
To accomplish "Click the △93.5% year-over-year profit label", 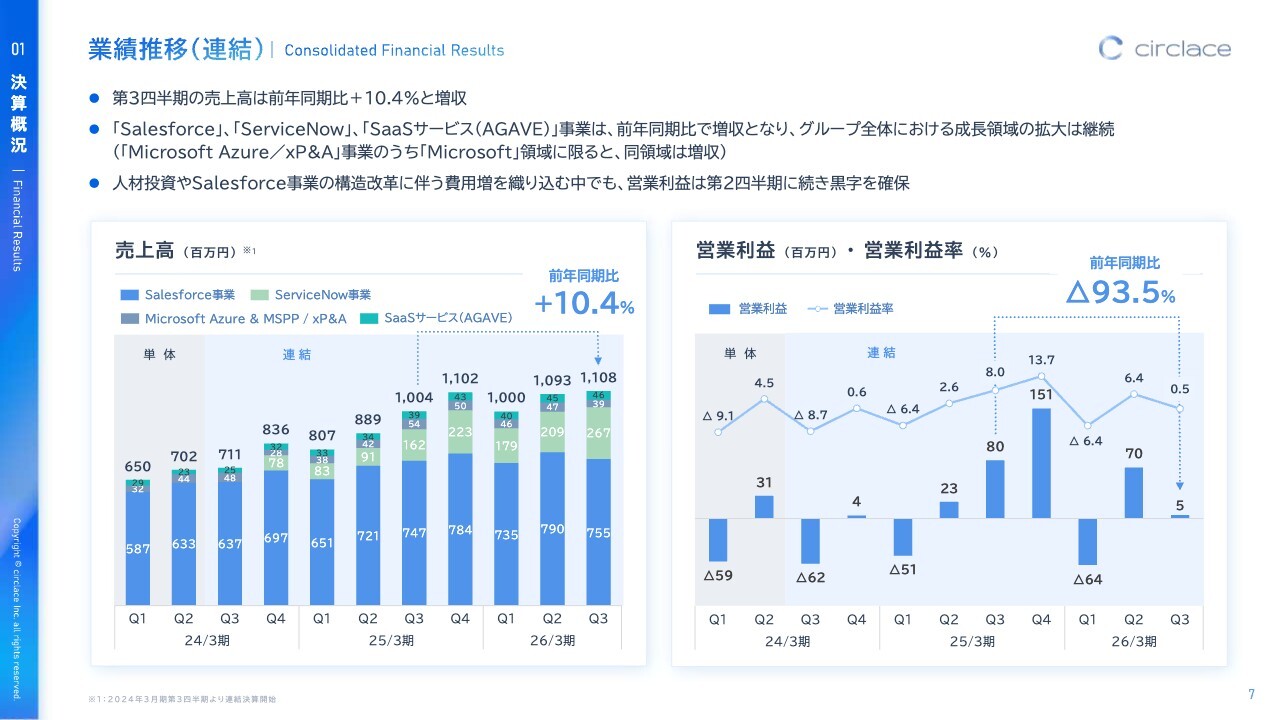I will 1120,293.
